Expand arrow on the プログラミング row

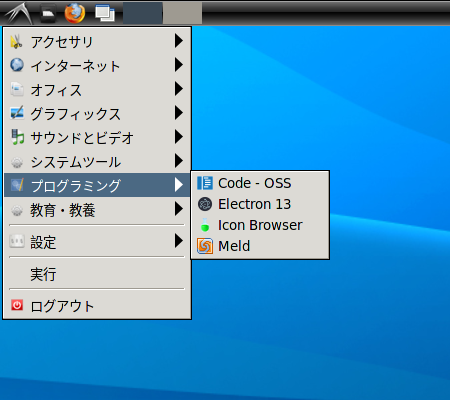[179, 184]
